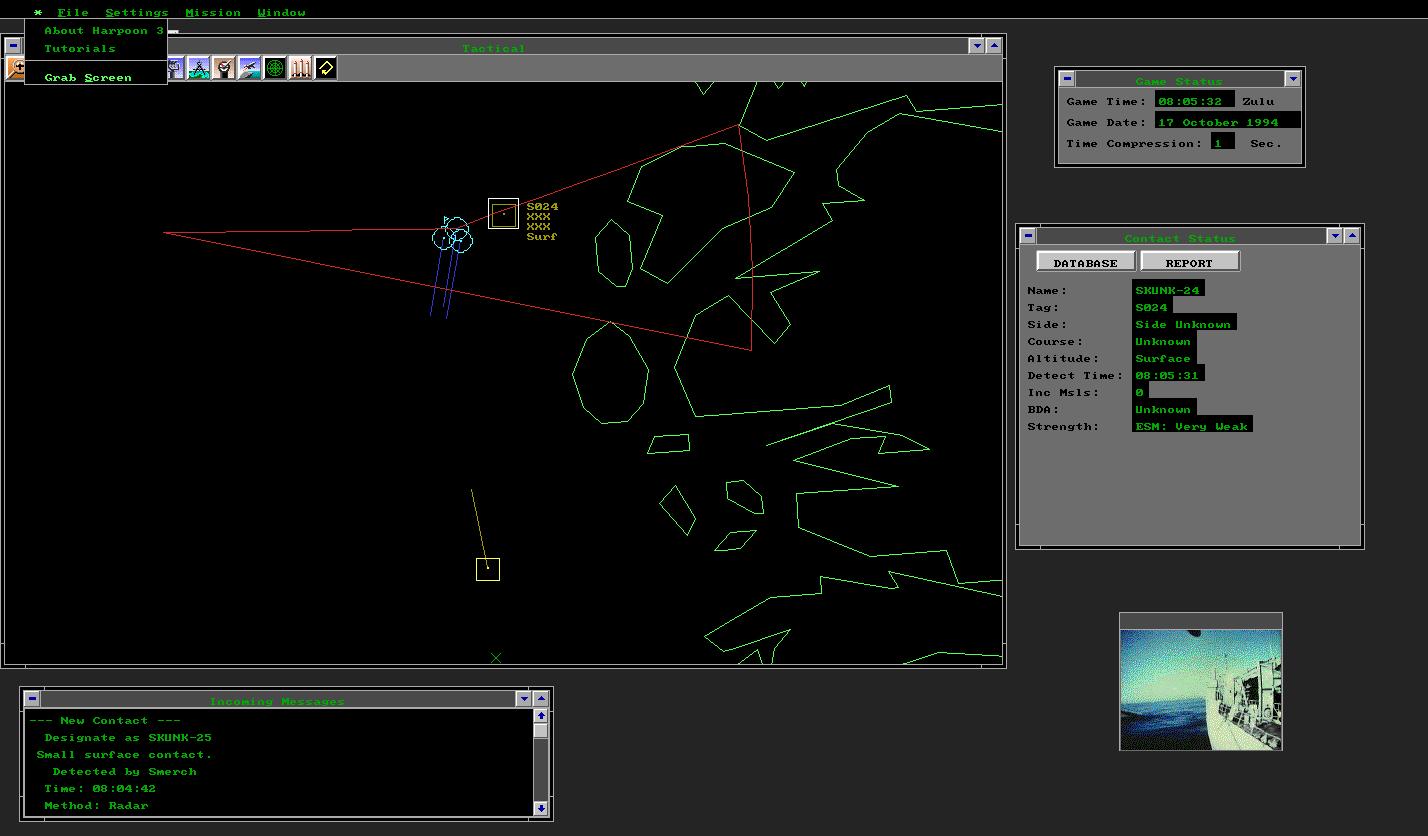
Task: Click the Incoming Messages dropdown arrow
Action: (522, 698)
